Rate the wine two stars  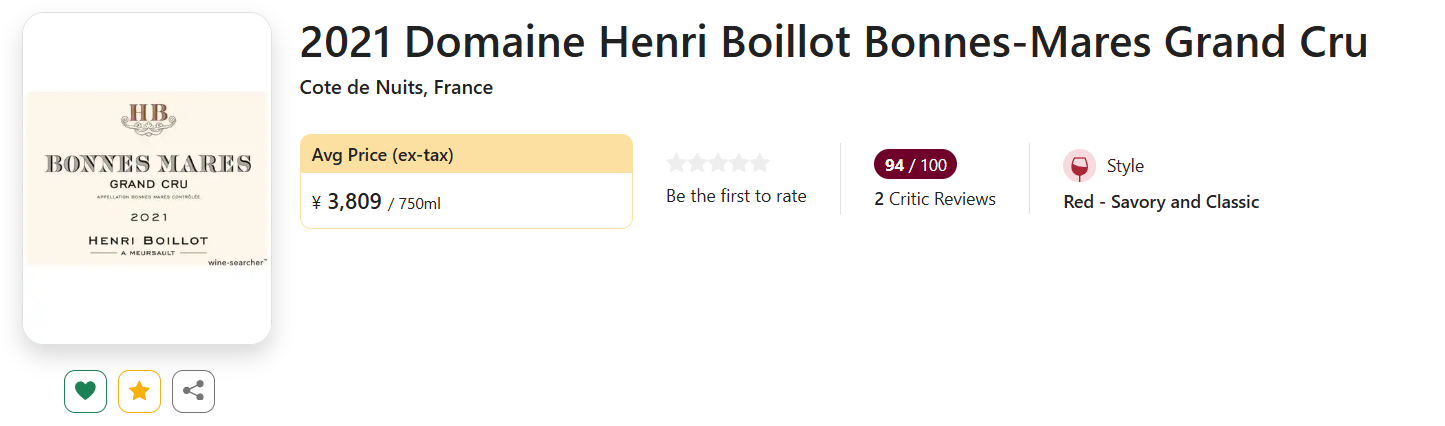coord(698,163)
